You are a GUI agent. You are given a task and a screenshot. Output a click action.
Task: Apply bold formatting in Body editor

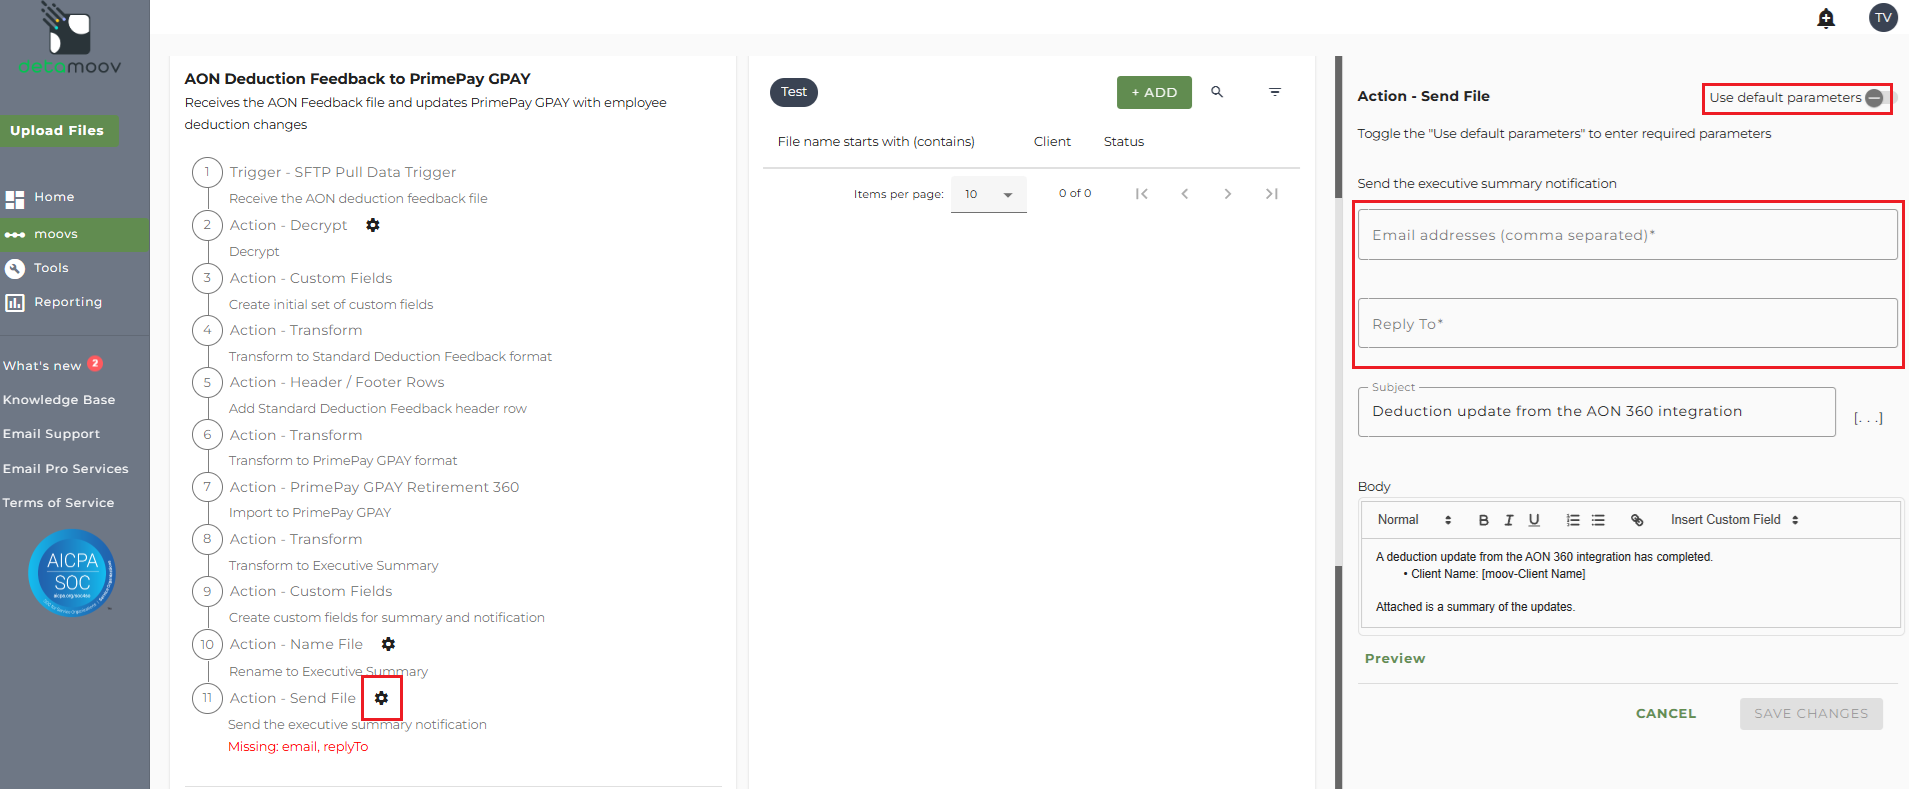click(1484, 520)
